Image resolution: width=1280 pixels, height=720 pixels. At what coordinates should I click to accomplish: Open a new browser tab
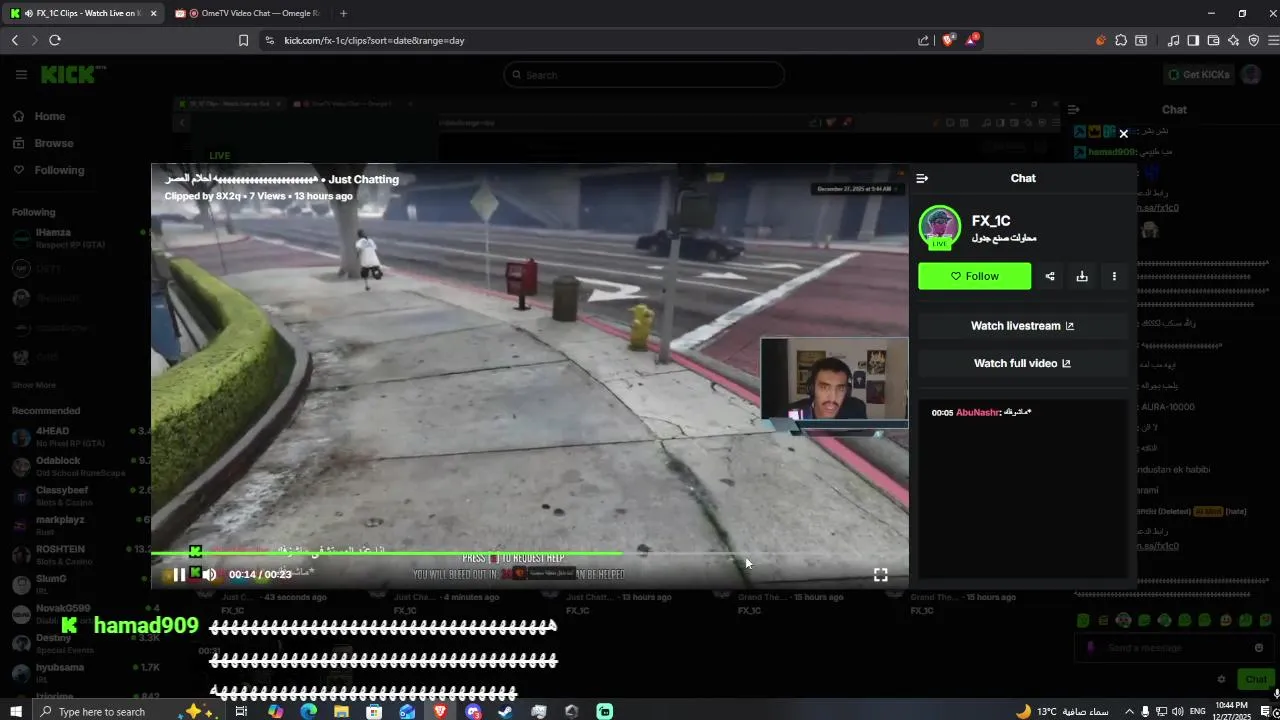(343, 13)
